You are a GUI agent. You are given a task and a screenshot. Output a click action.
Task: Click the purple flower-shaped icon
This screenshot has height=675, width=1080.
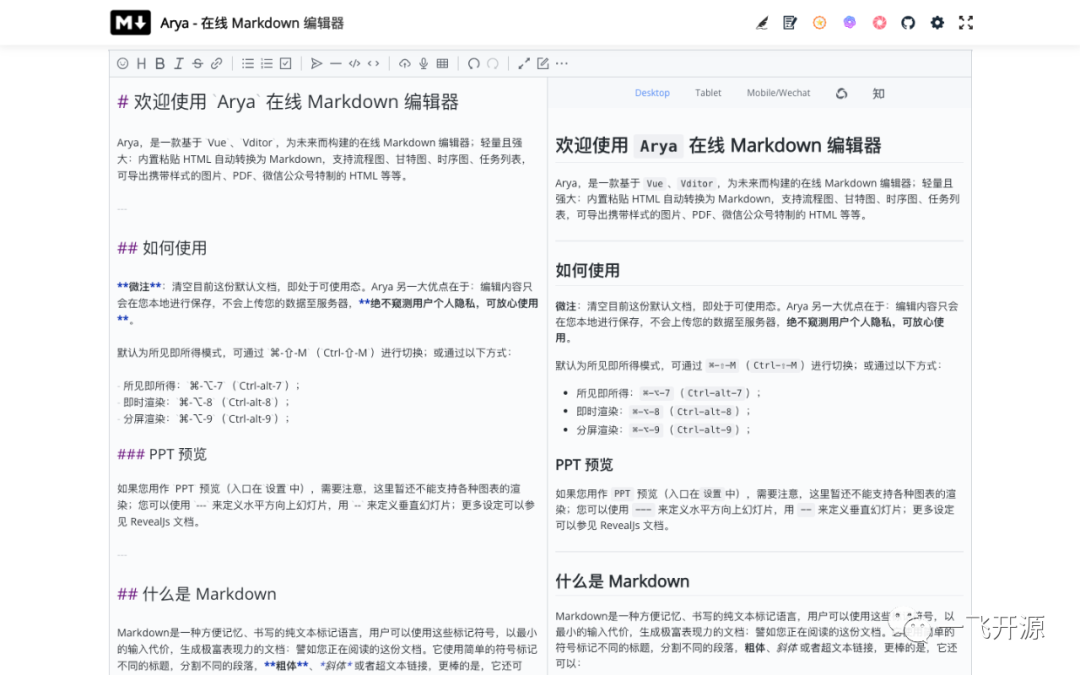[850, 23]
